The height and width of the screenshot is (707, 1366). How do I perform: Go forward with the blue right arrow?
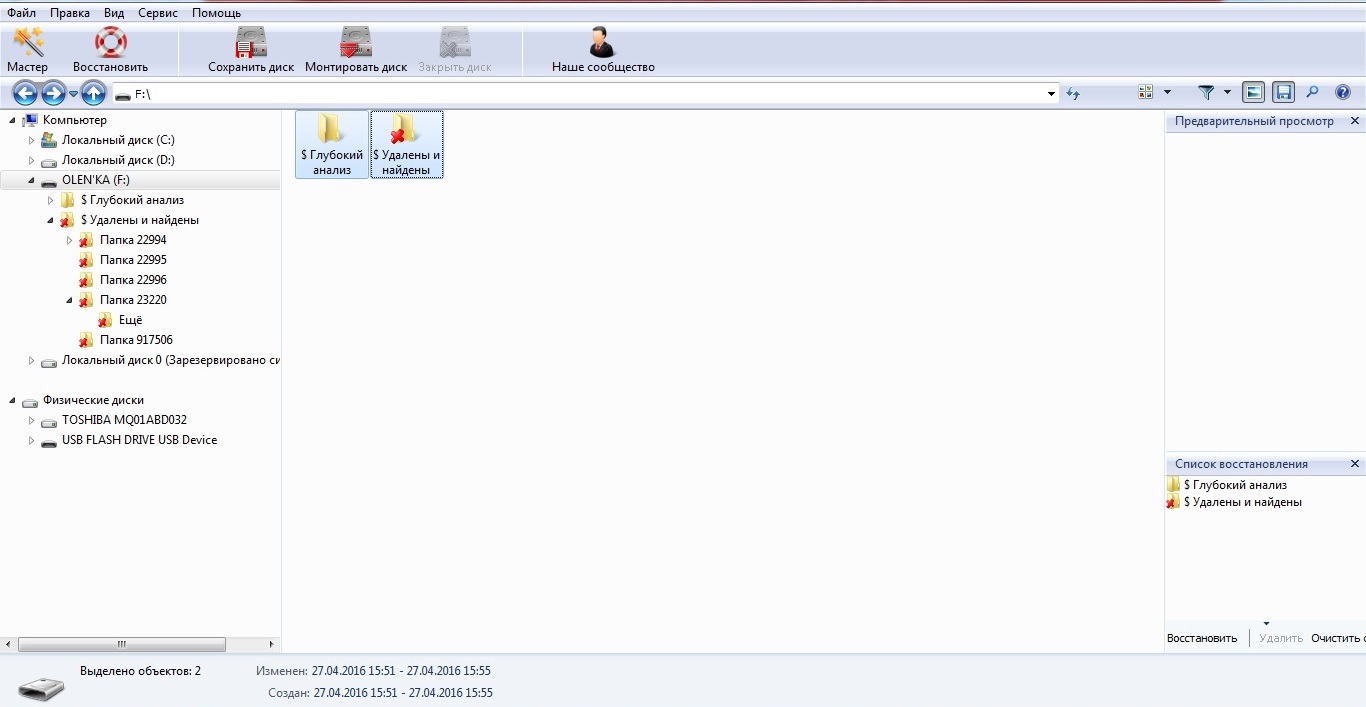(x=53, y=93)
